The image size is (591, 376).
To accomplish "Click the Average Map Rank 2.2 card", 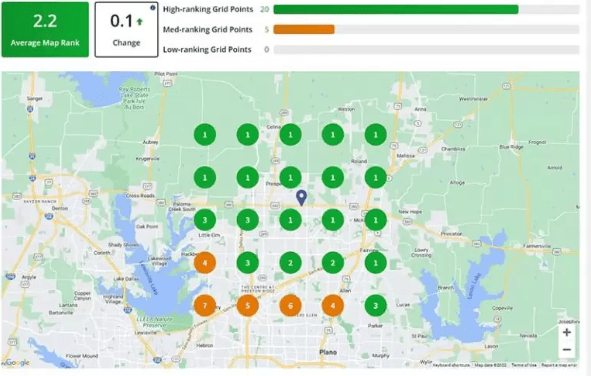I will tap(45, 30).
